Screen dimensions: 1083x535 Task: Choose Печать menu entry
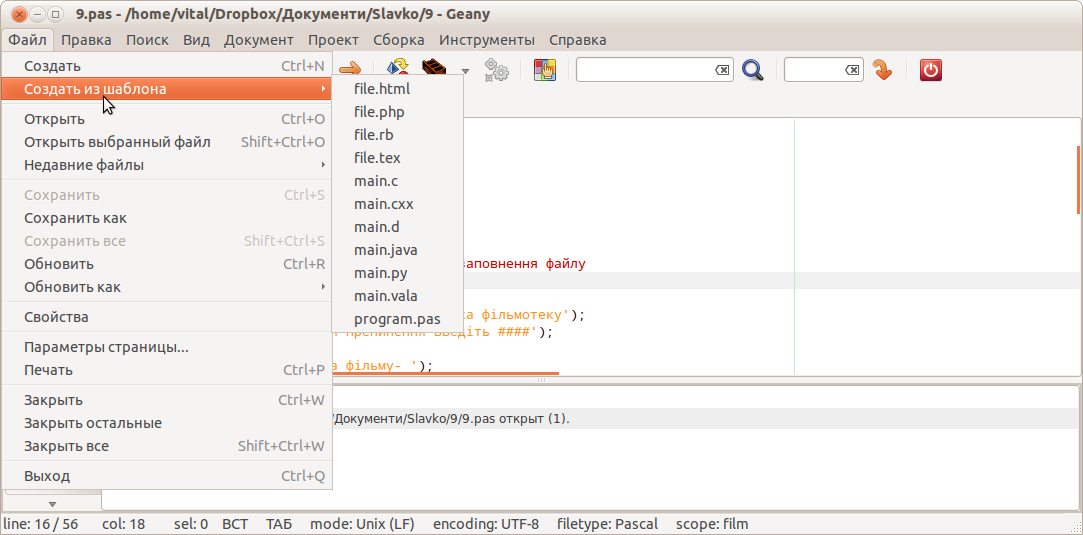coord(167,370)
